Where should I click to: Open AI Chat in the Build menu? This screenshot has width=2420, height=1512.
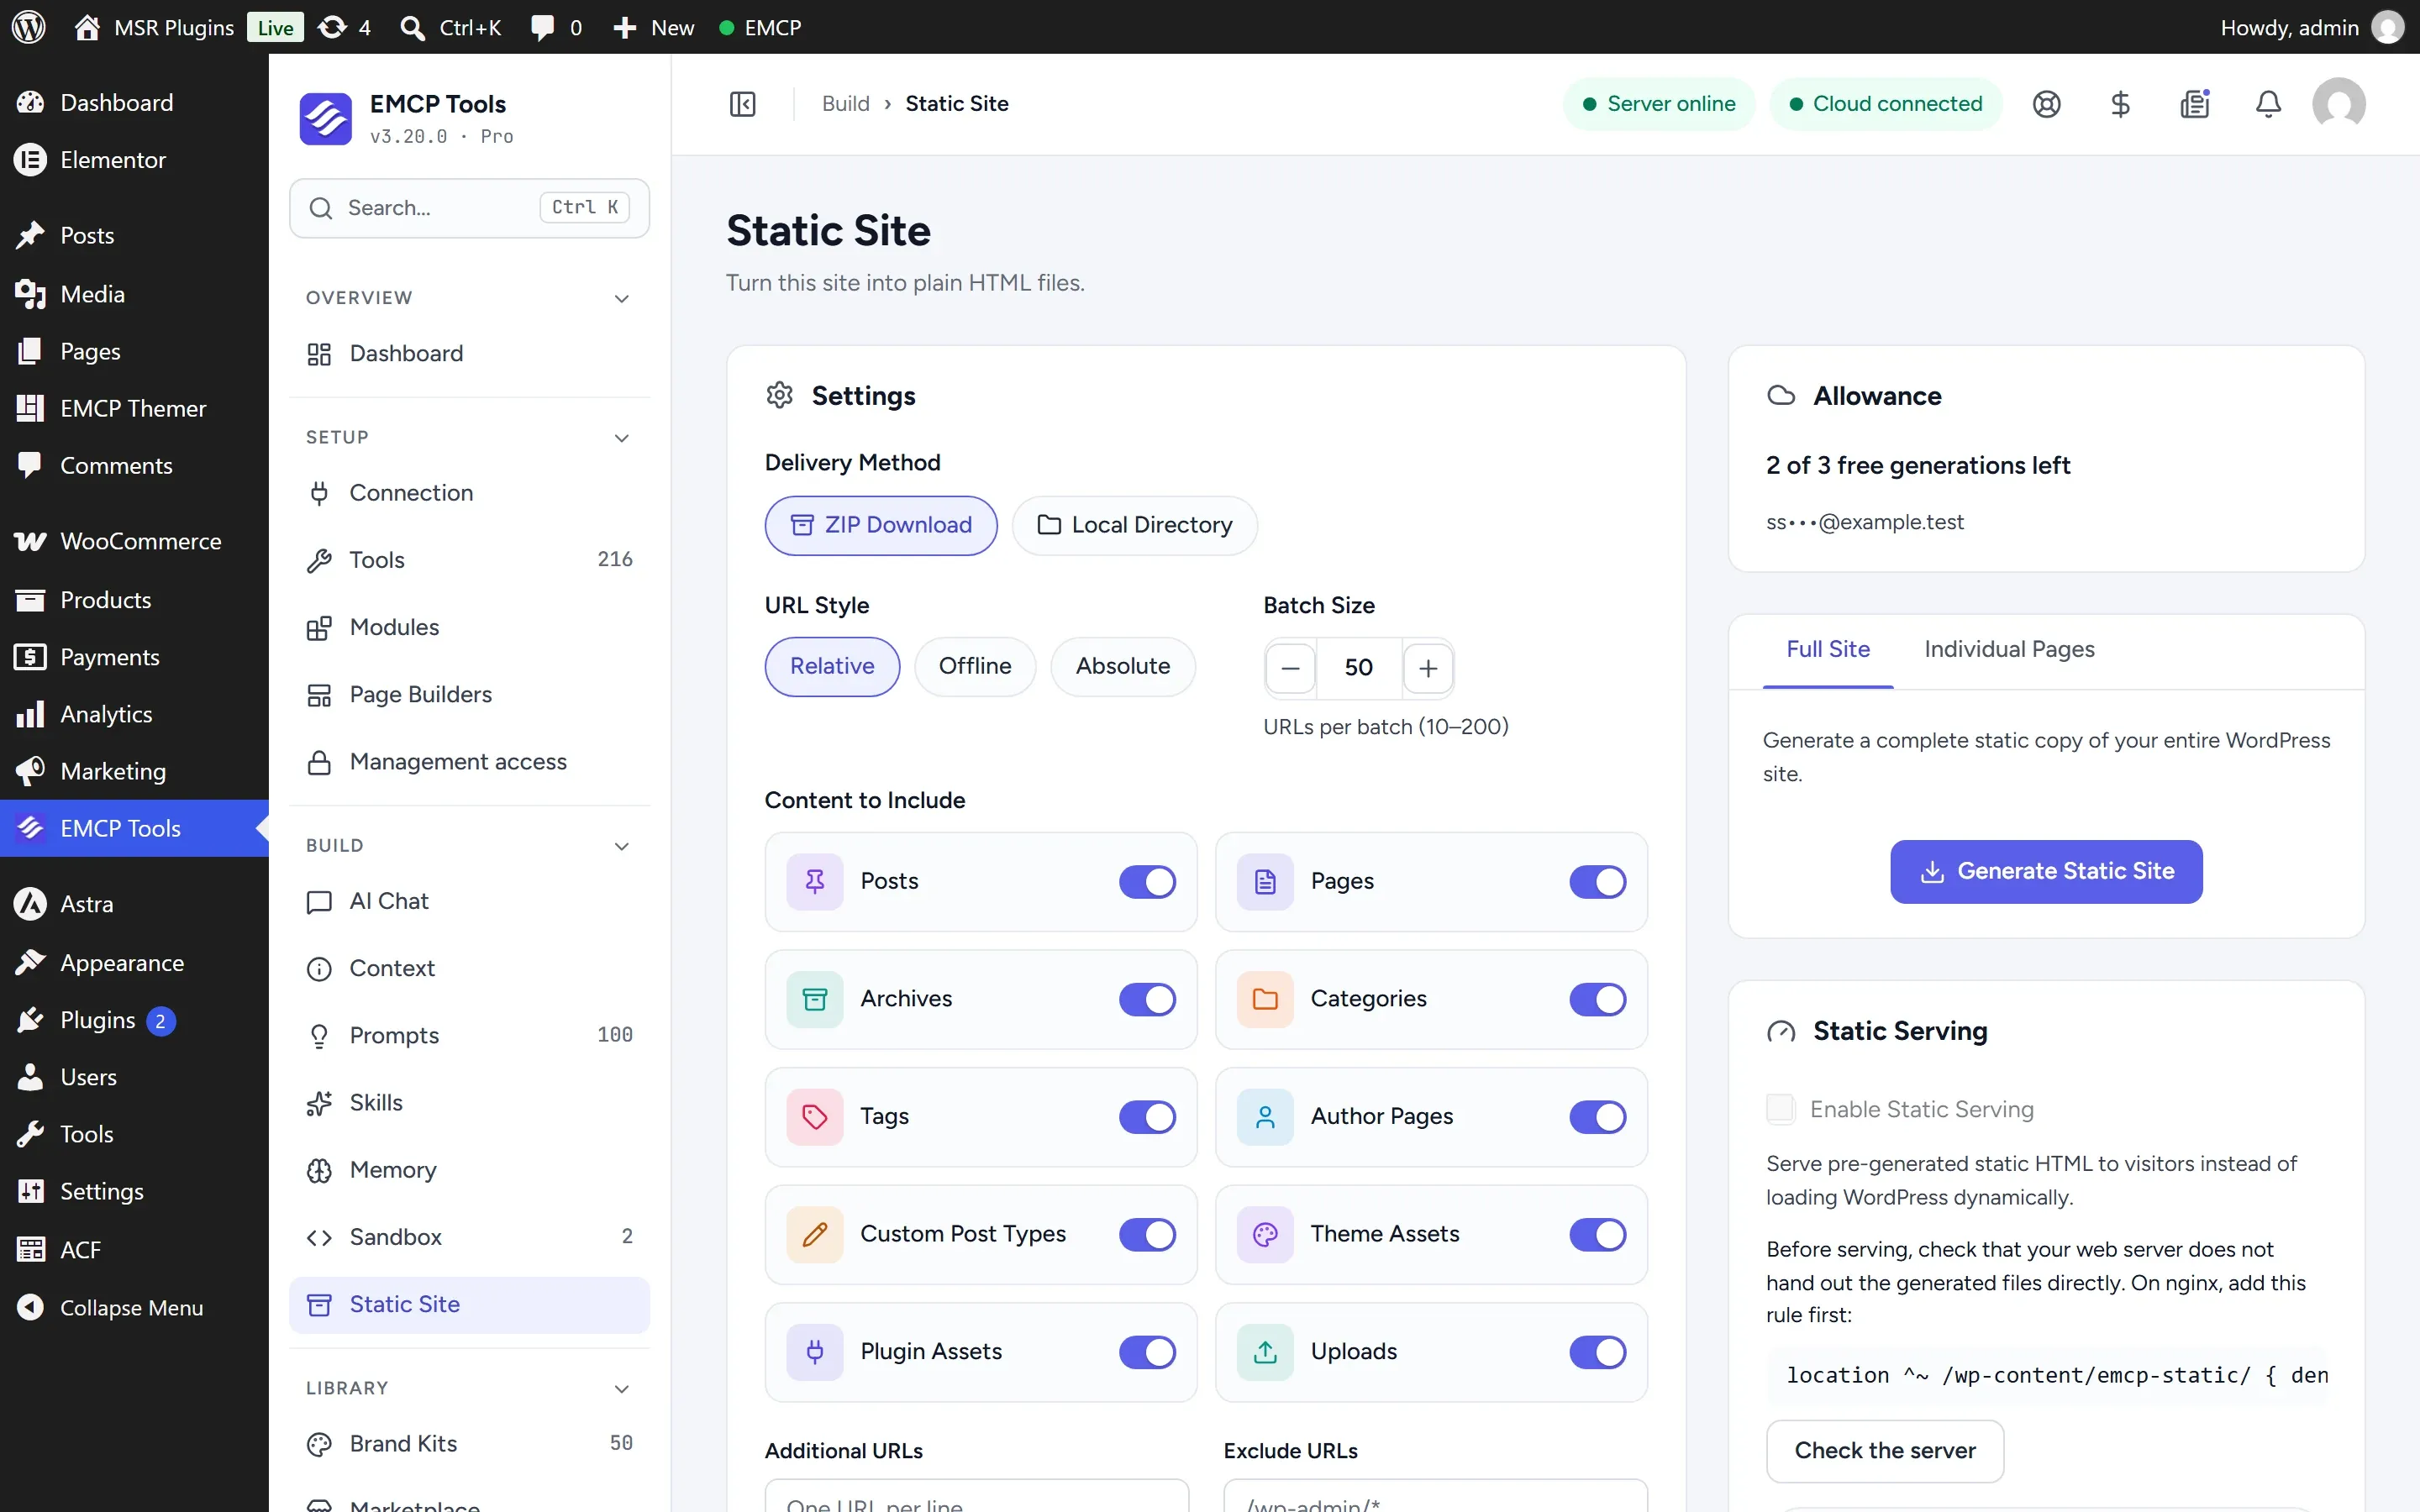tap(469, 901)
